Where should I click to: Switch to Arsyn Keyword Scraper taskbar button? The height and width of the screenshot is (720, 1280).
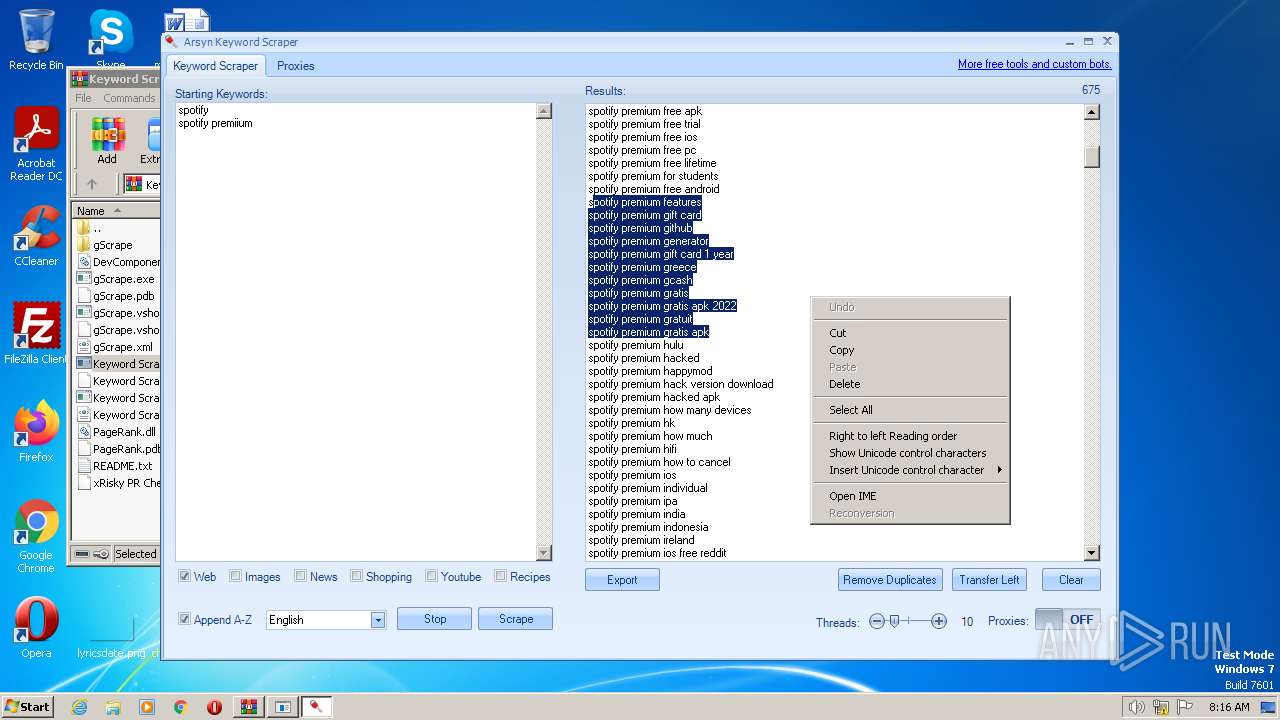(317, 707)
